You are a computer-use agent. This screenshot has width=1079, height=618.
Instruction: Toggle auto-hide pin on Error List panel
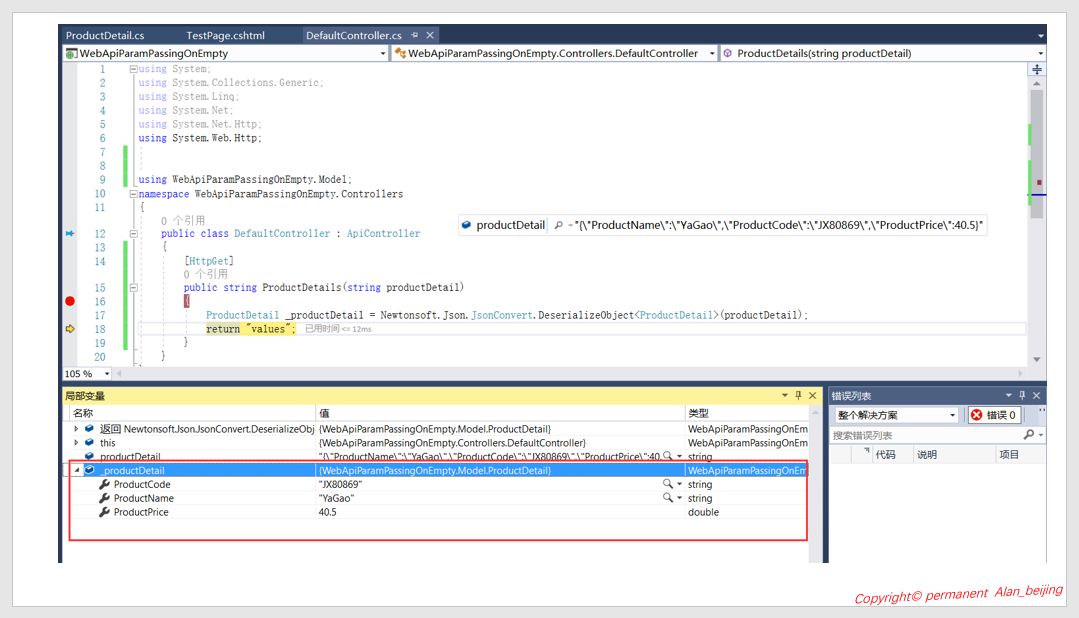(1022, 396)
